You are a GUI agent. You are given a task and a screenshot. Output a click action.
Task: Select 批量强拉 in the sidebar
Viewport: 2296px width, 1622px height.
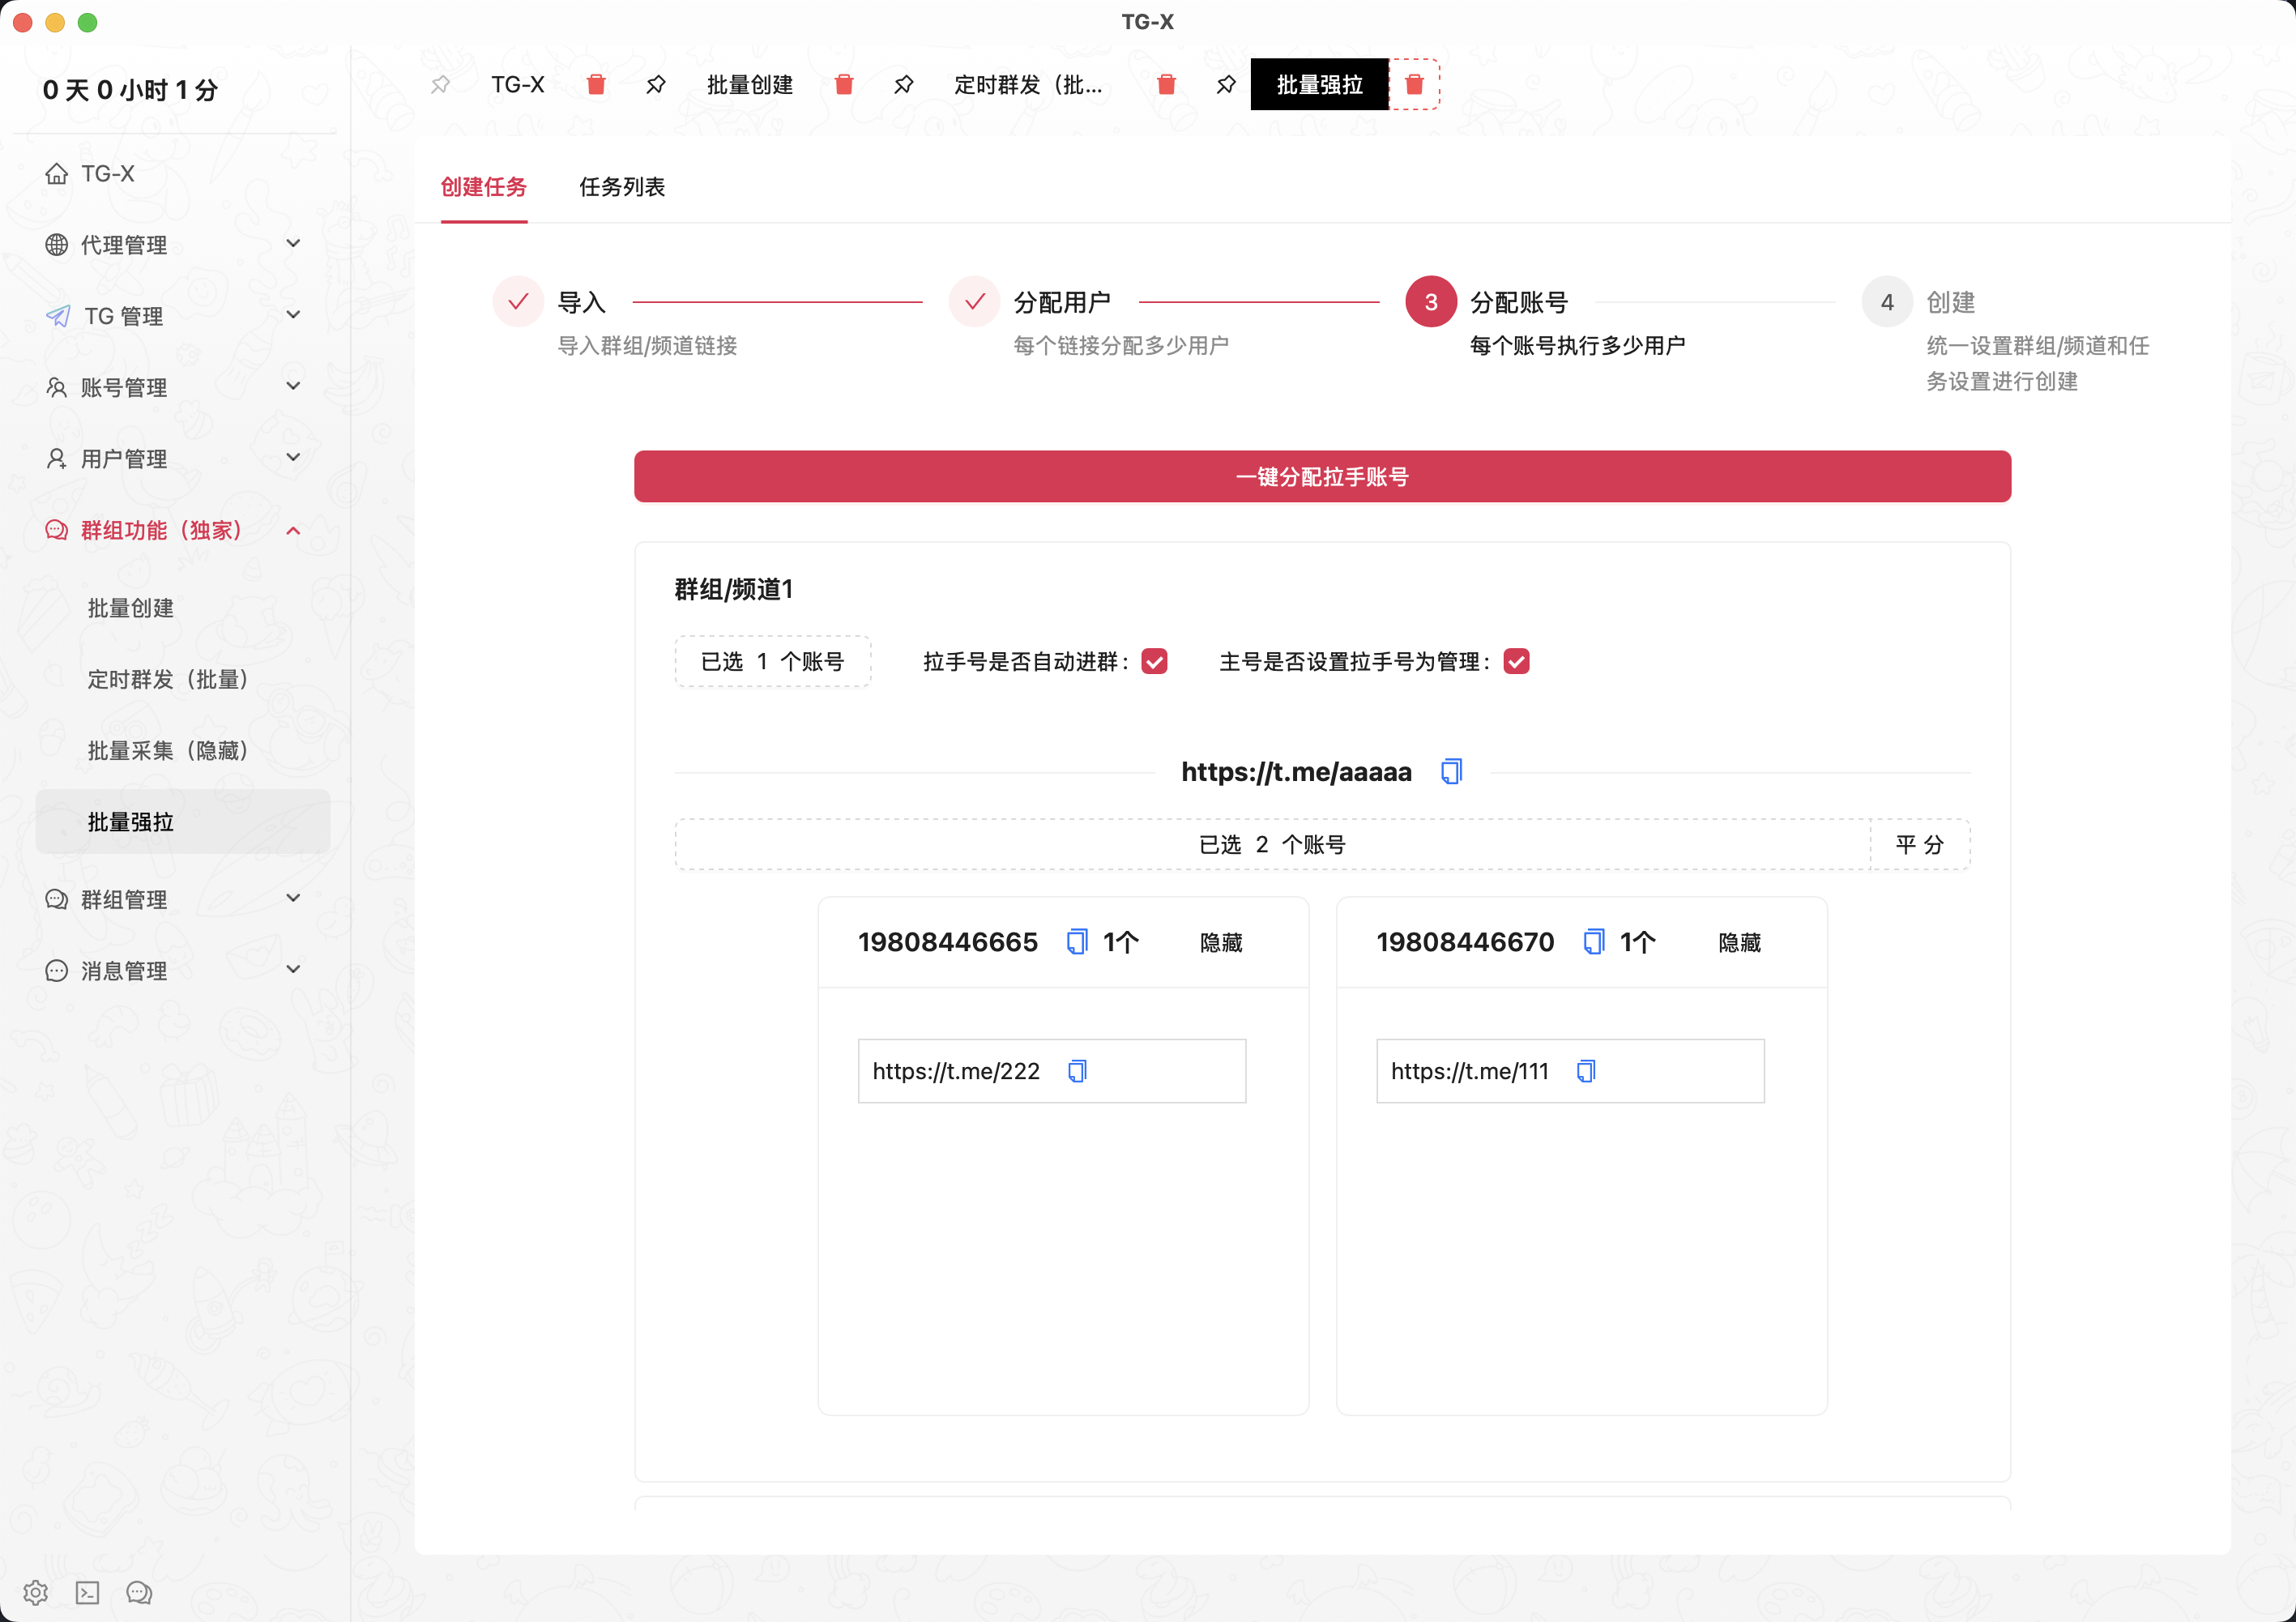point(183,822)
